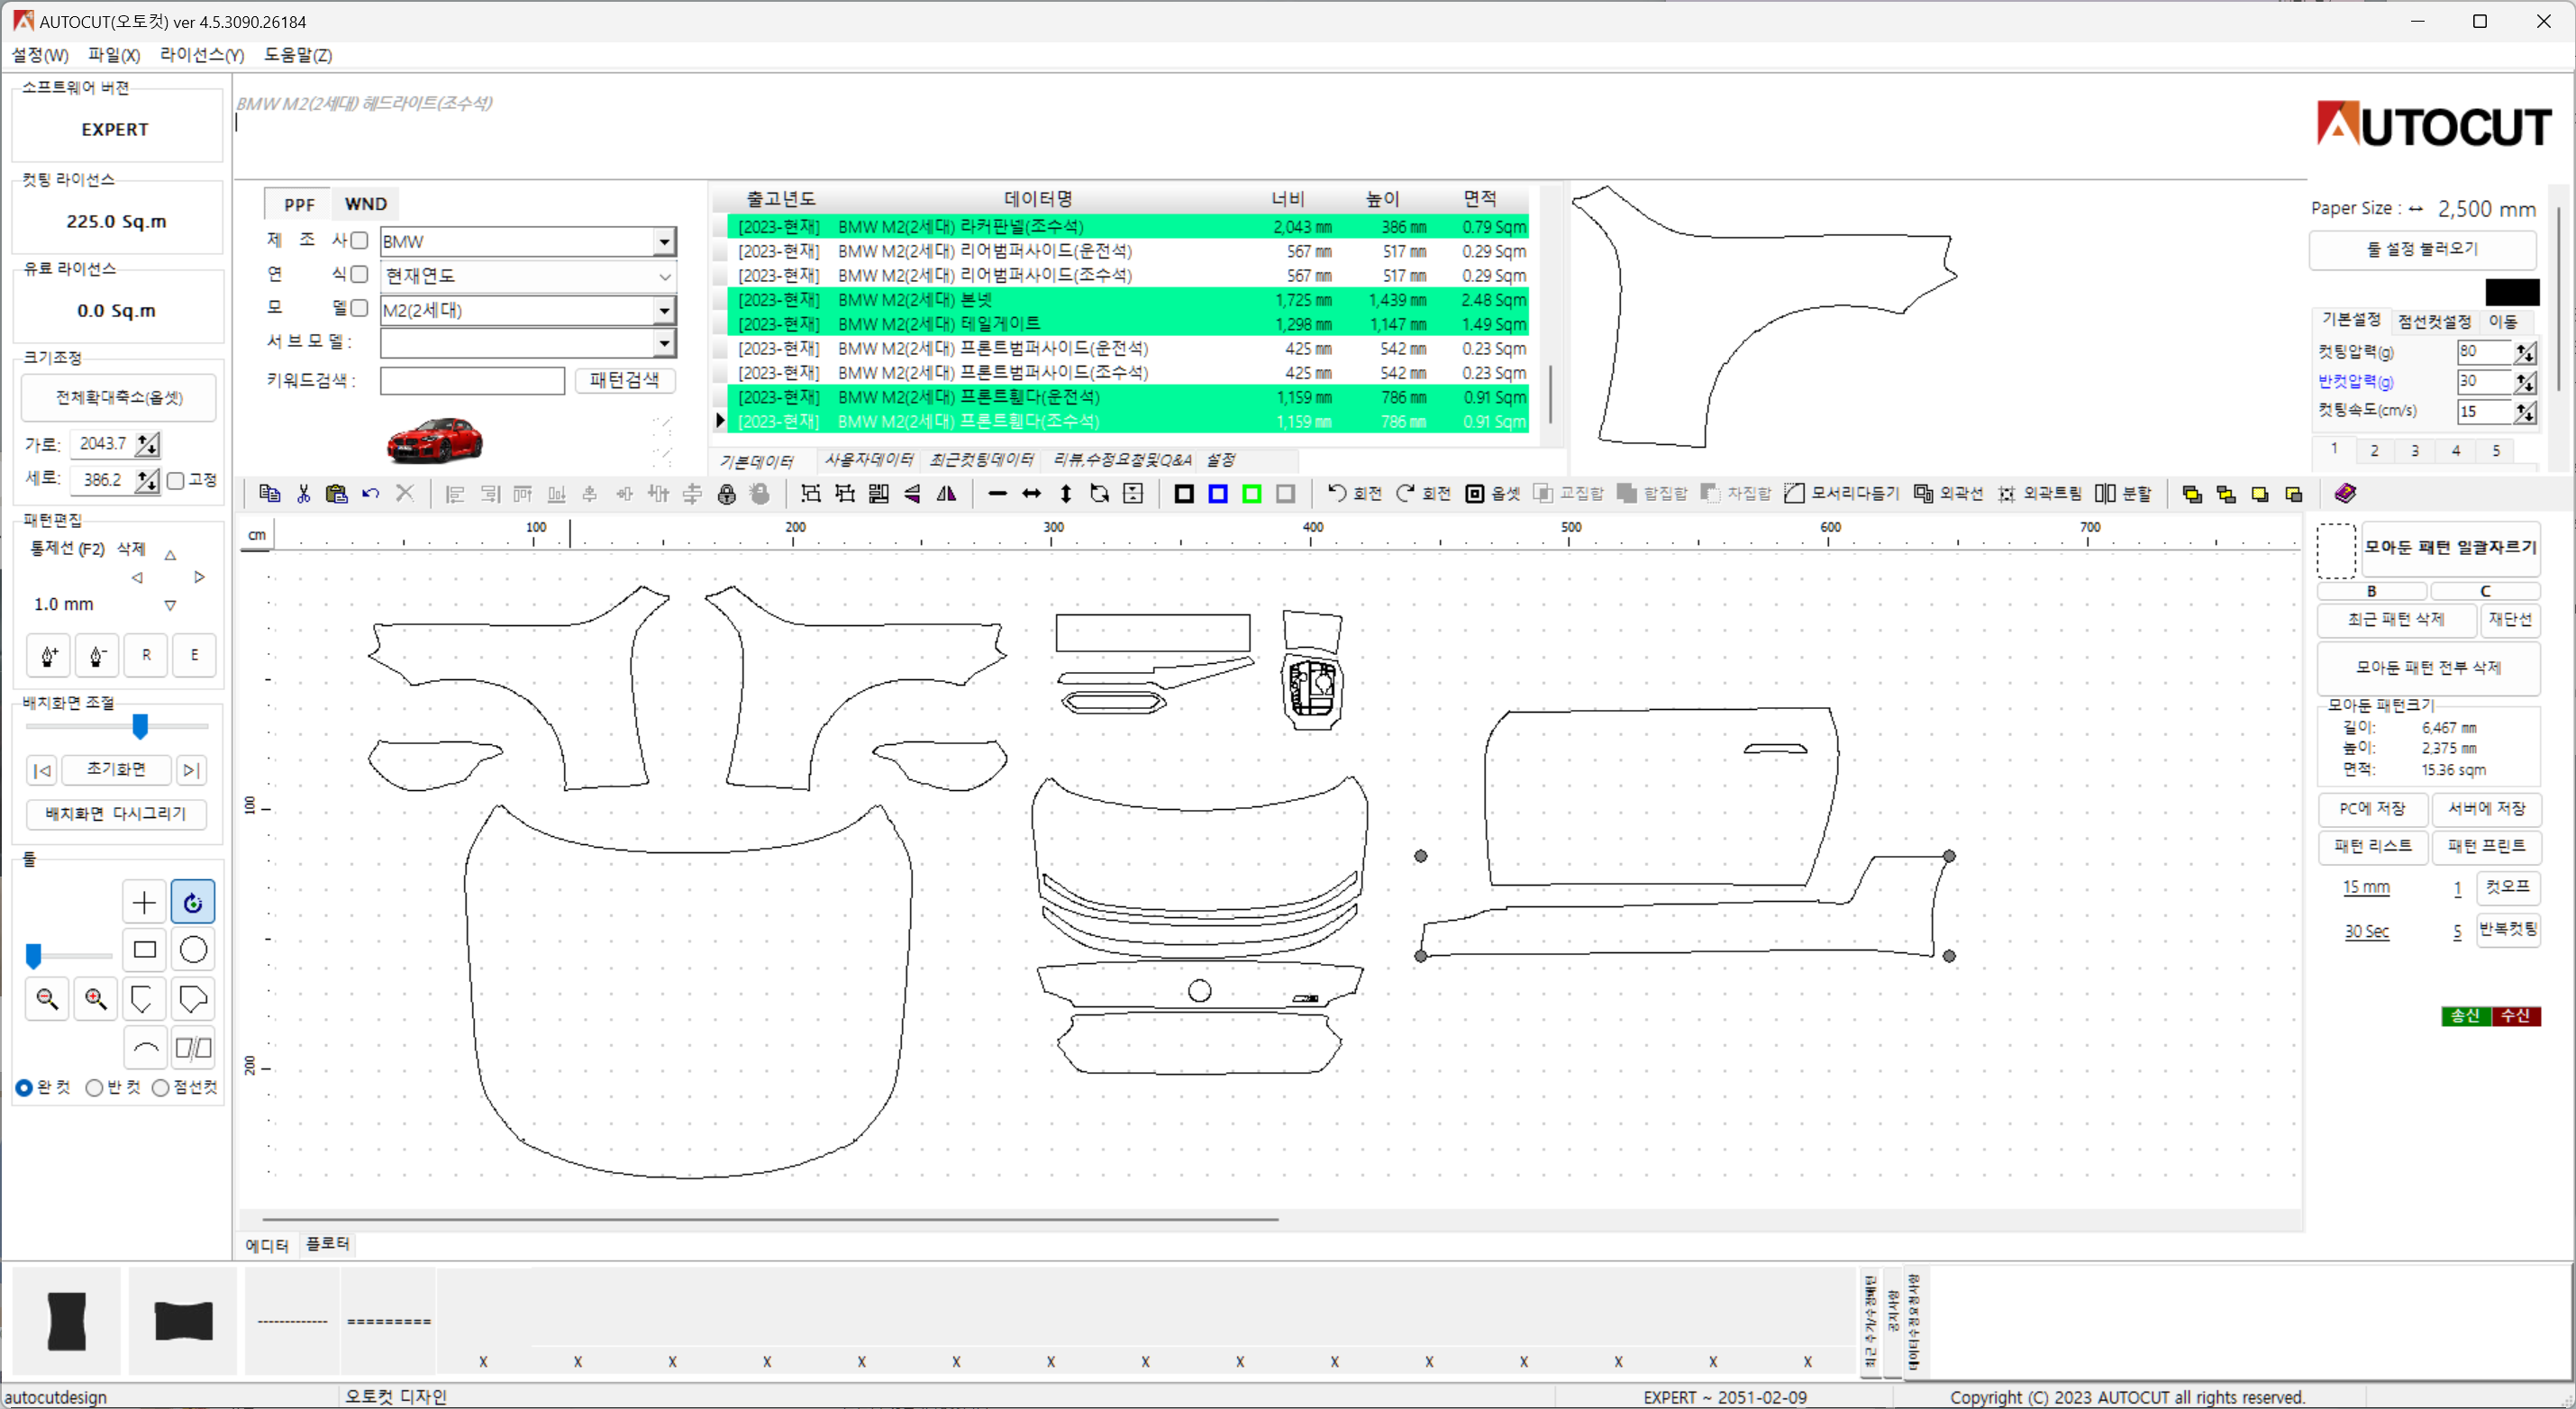Switch to the 플로터 tab
2576x1409 pixels.
327,1244
